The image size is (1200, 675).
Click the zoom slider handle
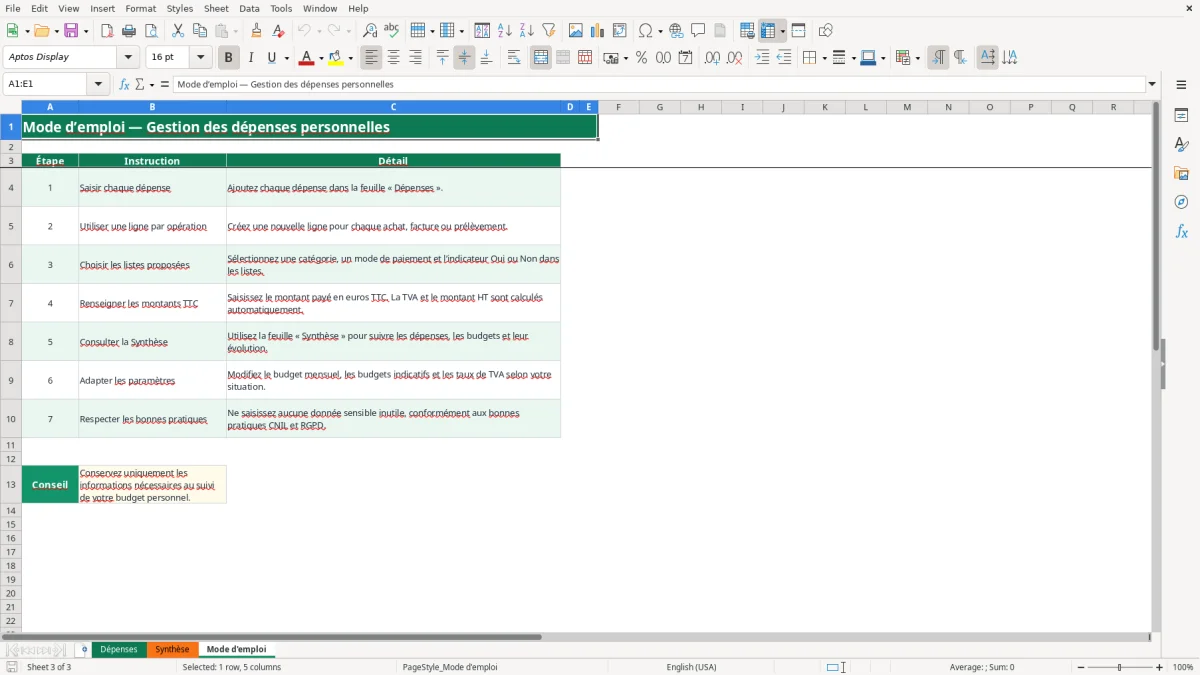coord(1120,667)
